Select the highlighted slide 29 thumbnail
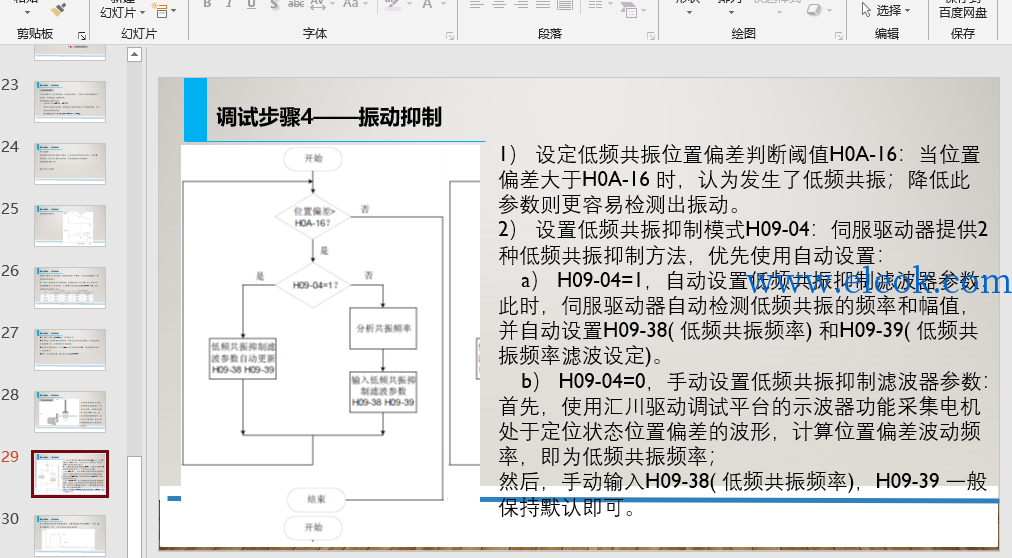 pyautogui.click(x=70, y=473)
